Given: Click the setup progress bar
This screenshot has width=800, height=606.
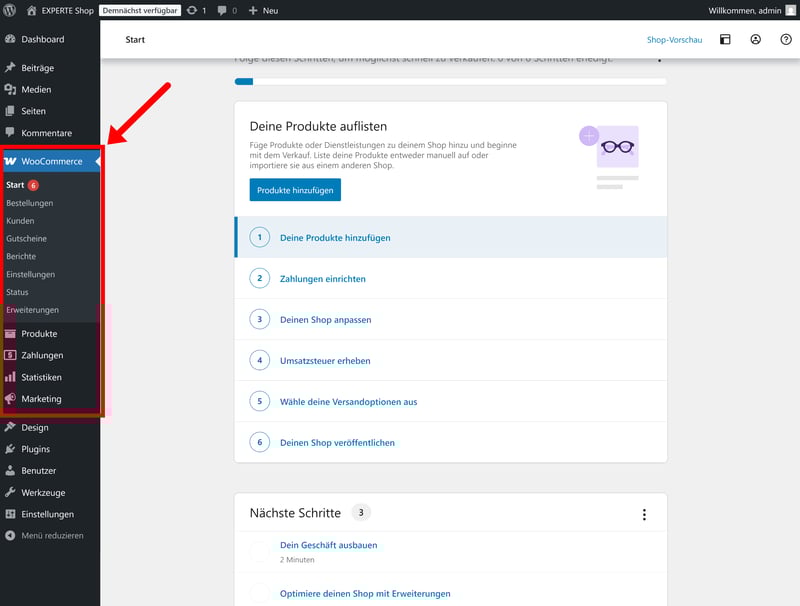Looking at the screenshot, I should [450, 82].
